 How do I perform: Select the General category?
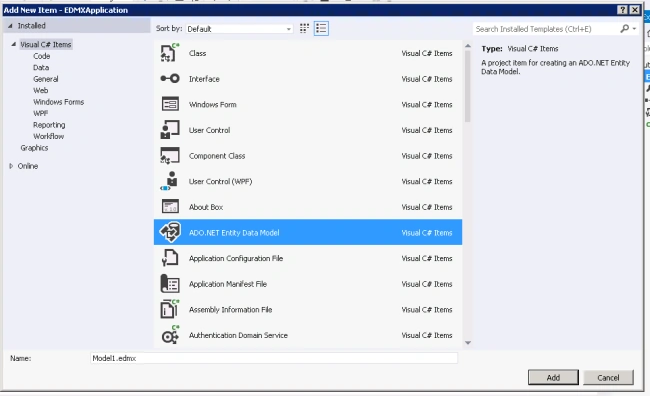click(x=46, y=79)
